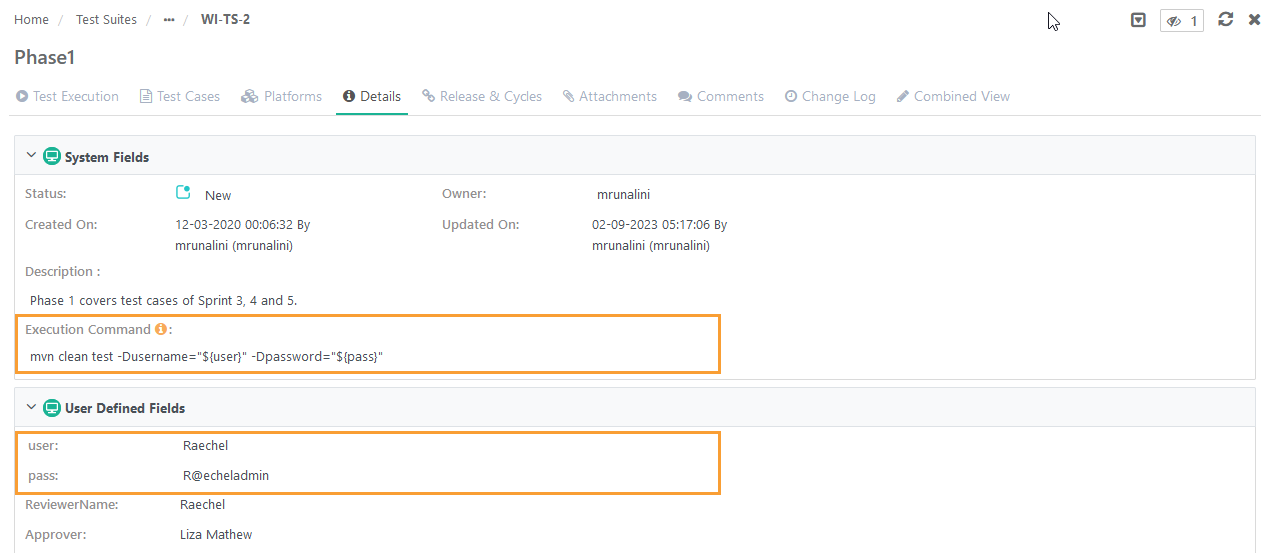Screen dimensions: 1265x553
Task: Switch to the Platforms tab
Action: [282, 97]
